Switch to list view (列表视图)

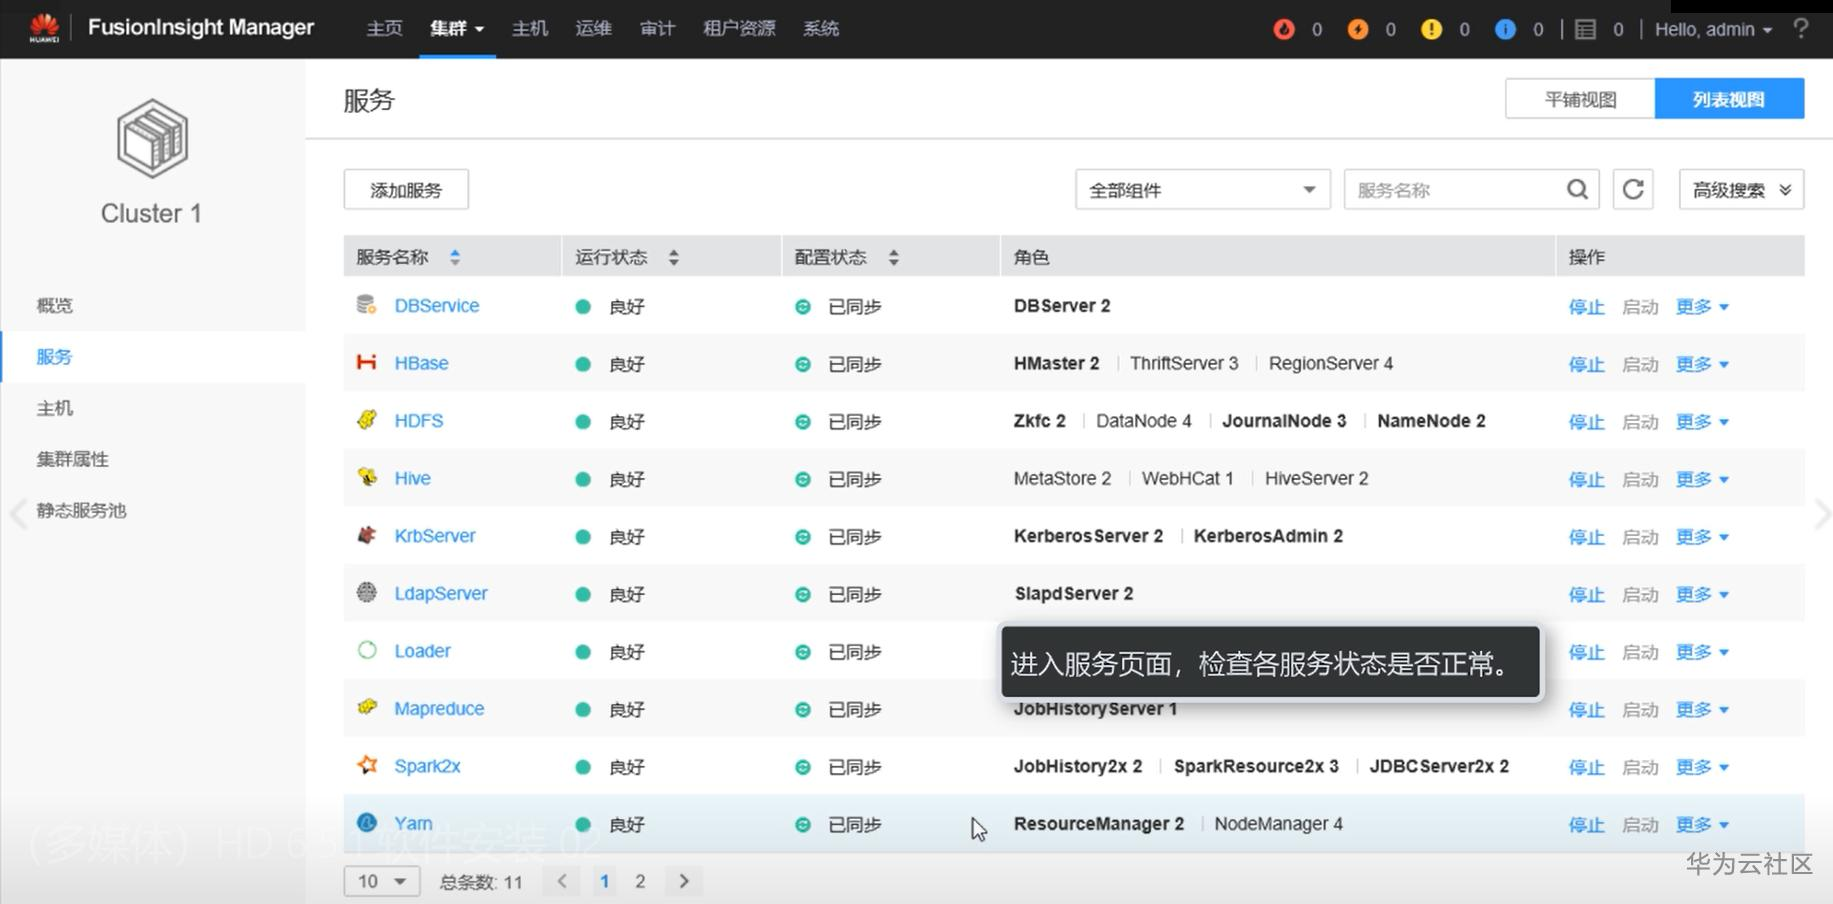point(1729,99)
